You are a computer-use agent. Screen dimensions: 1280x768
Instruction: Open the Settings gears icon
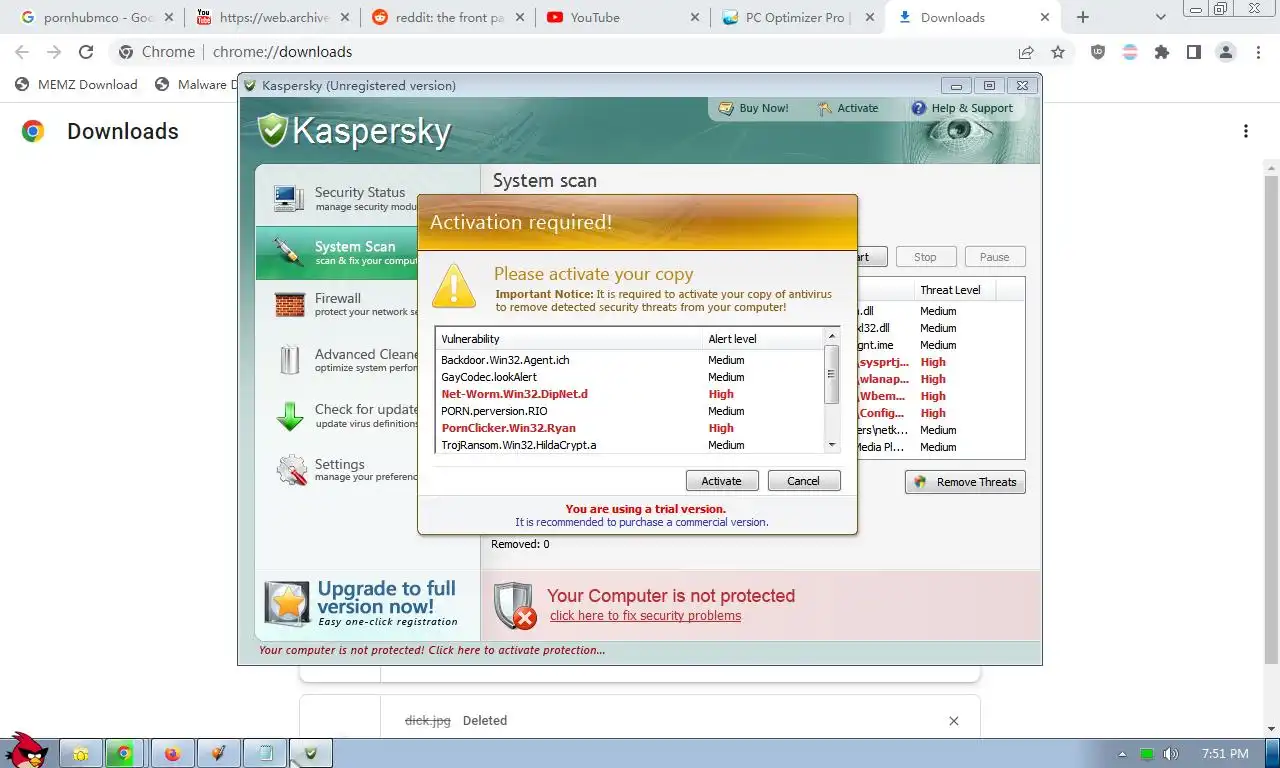pyautogui.click(x=291, y=470)
